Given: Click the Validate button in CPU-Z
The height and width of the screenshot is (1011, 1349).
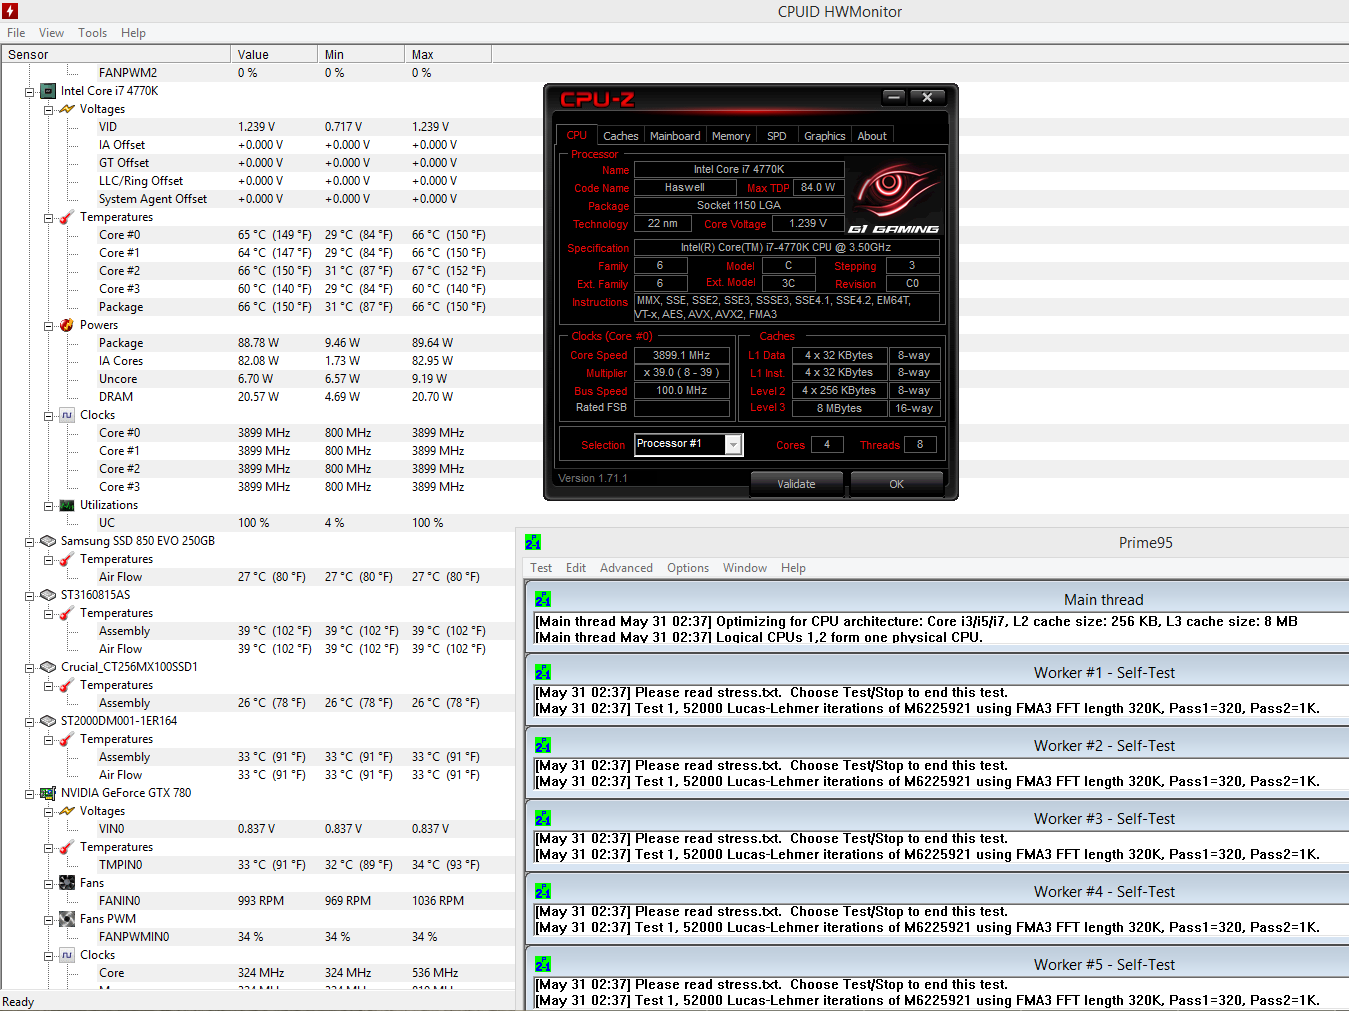Looking at the screenshot, I should coord(796,484).
